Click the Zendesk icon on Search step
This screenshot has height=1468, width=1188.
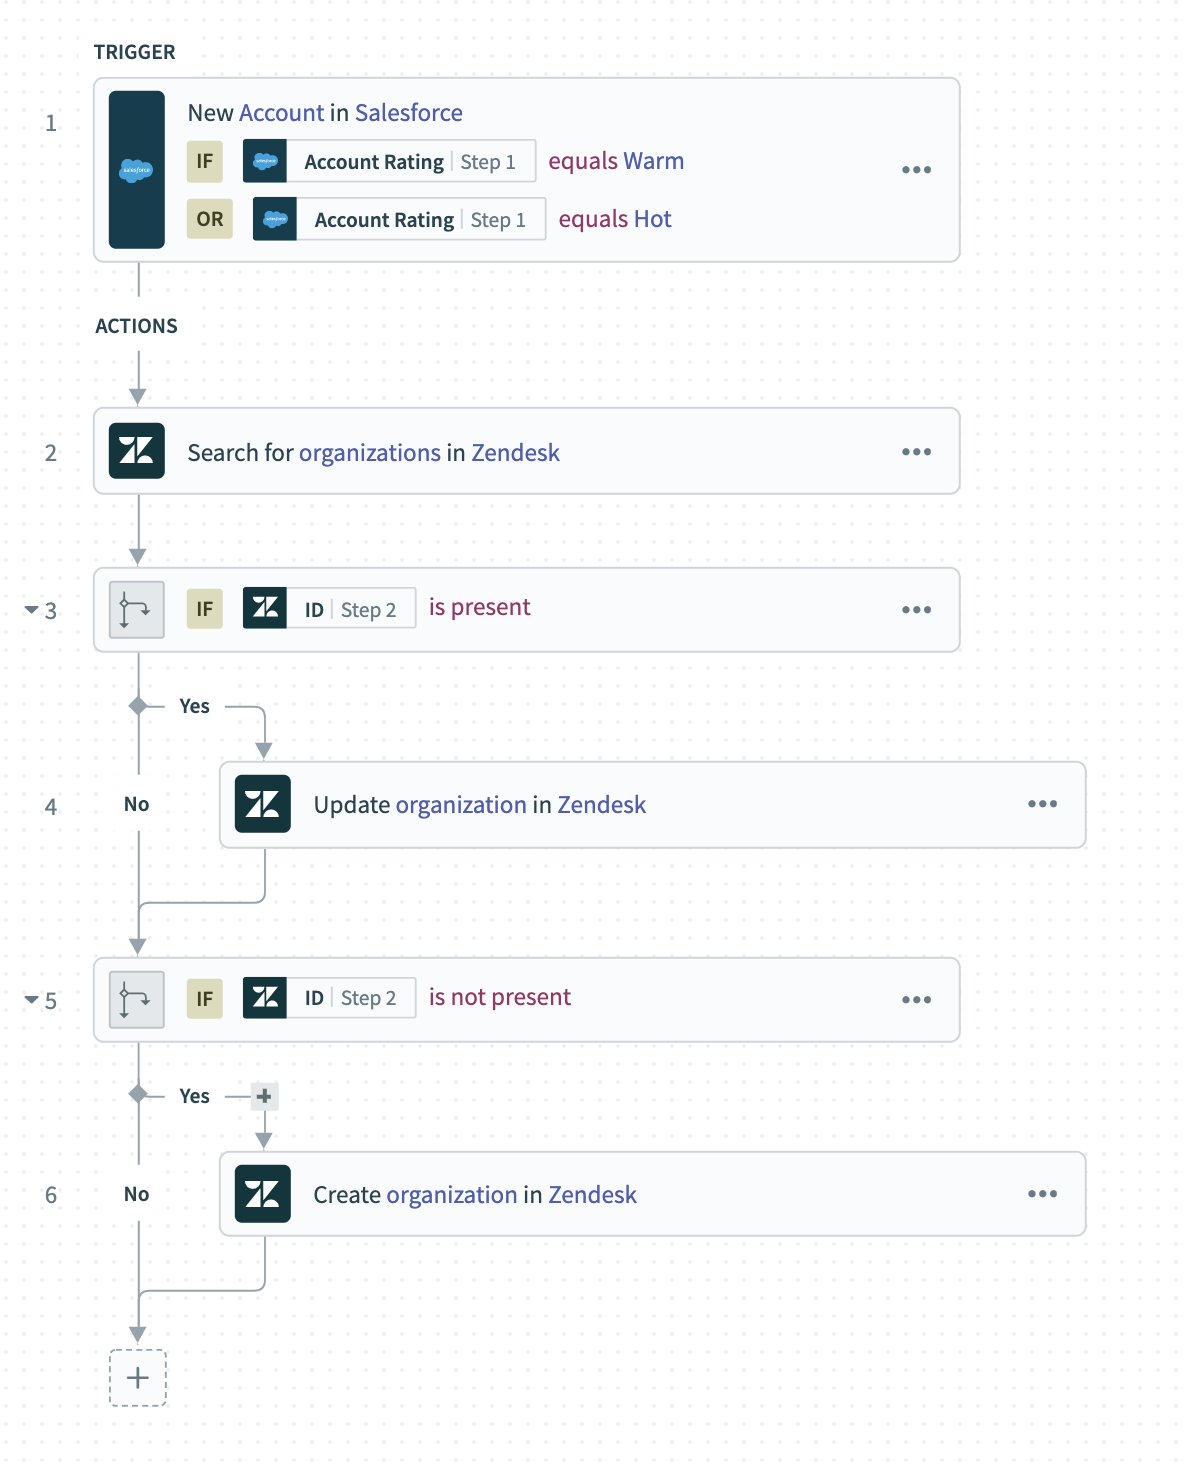click(137, 451)
